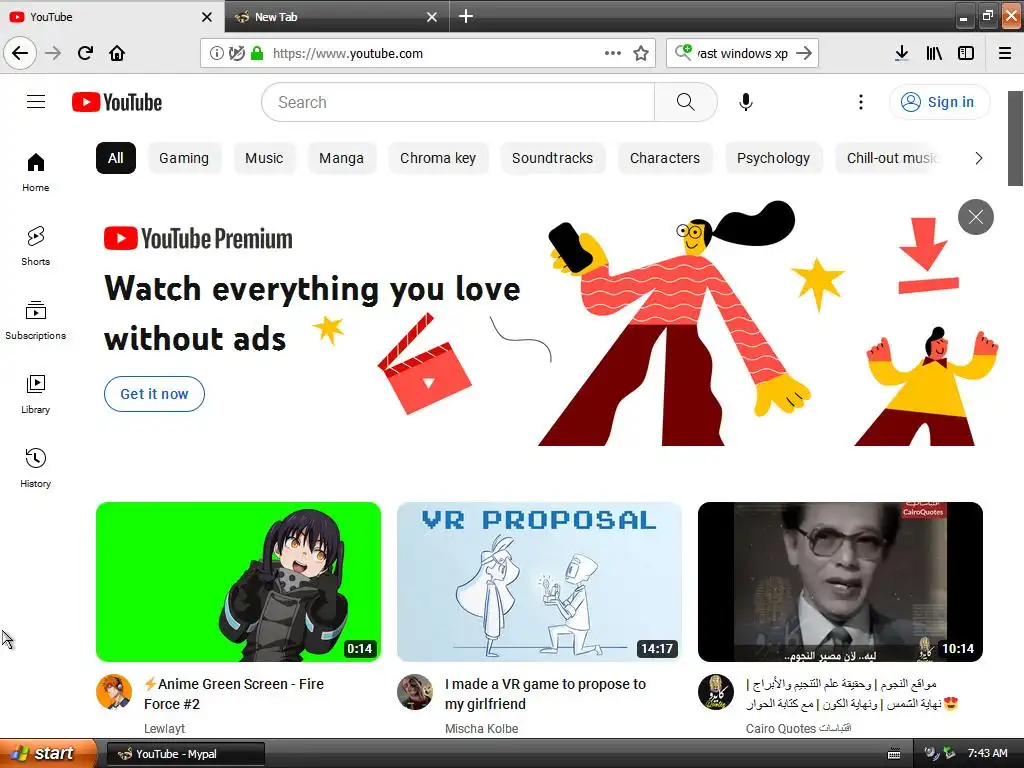Close the New Tab browser tab
The width and height of the screenshot is (1024, 768).
pos(432,17)
